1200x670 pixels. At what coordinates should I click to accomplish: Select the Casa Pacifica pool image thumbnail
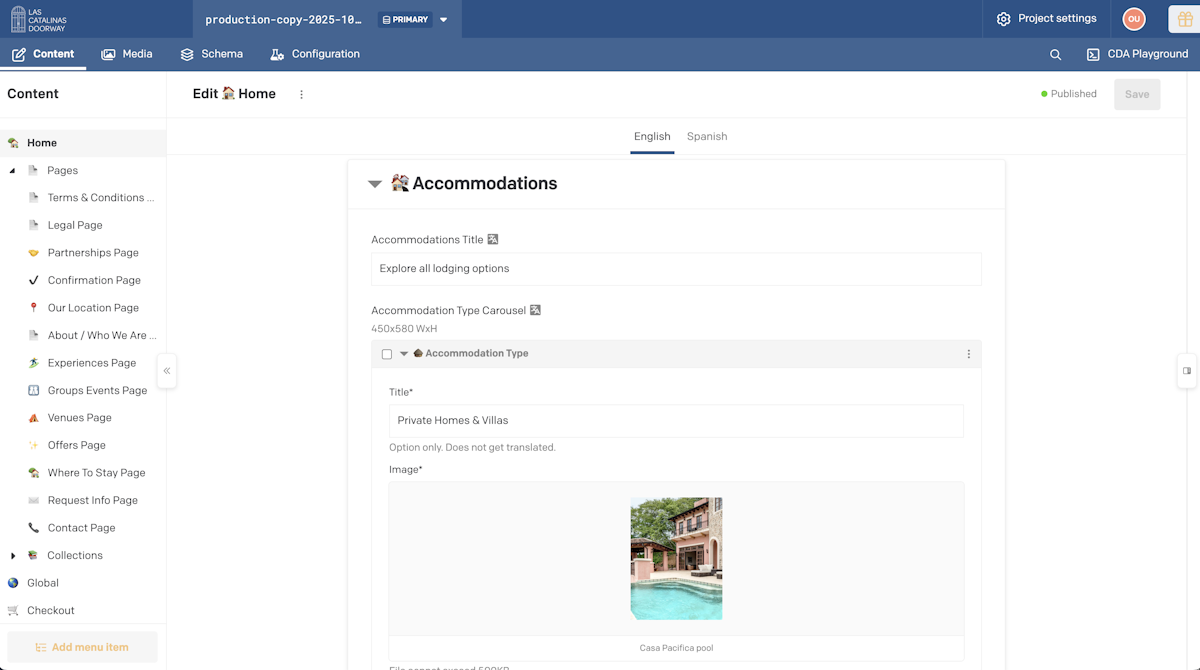(x=676, y=558)
